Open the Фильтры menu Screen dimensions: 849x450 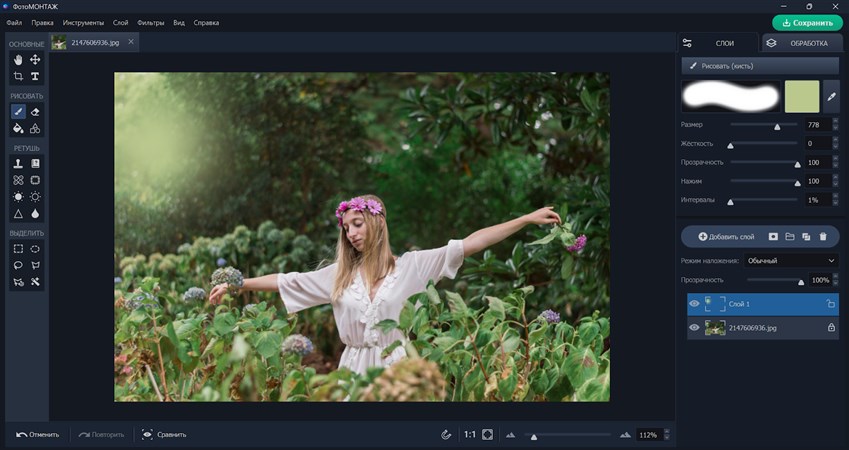tap(151, 21)
